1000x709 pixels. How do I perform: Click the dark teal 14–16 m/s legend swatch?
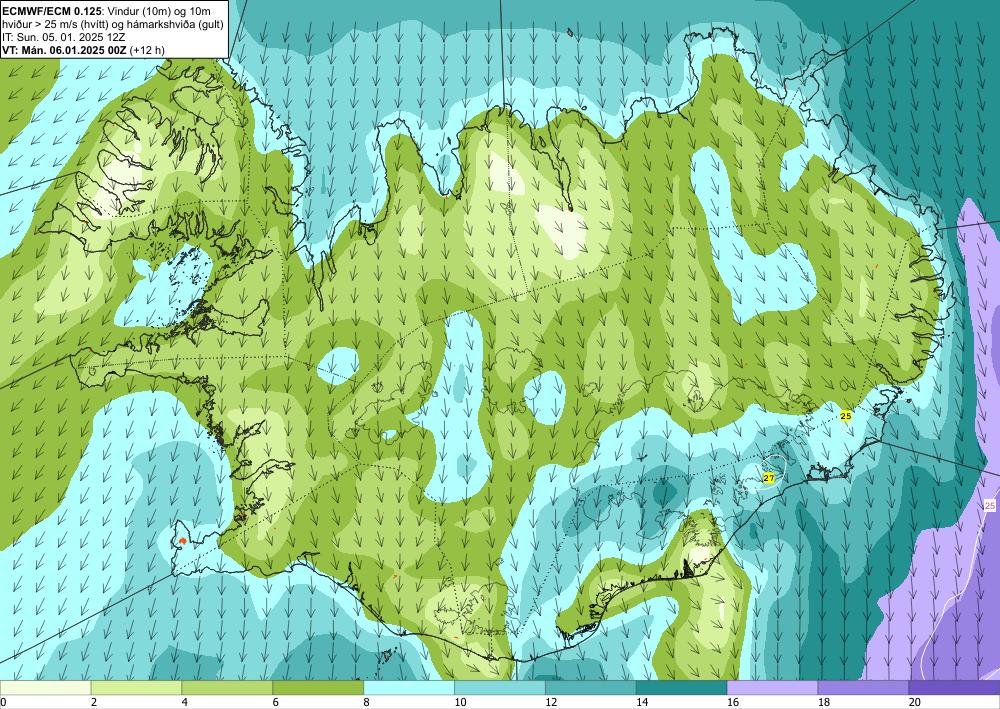point(682,687)
